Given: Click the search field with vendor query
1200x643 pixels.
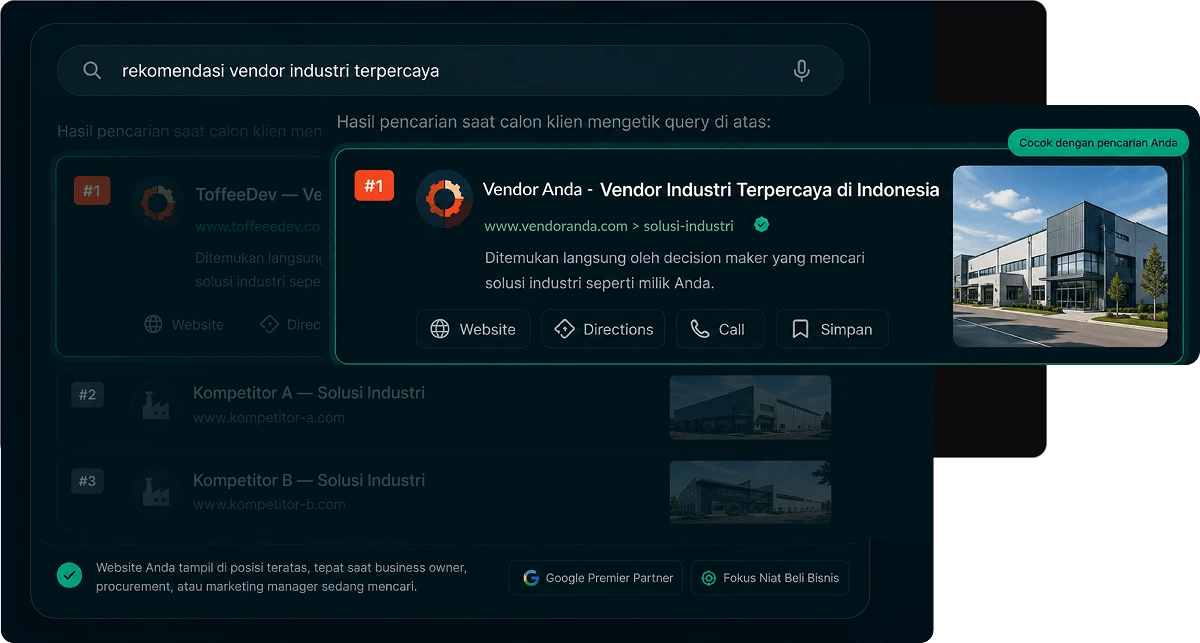Looking at the screenshot, I should point(450,71).
